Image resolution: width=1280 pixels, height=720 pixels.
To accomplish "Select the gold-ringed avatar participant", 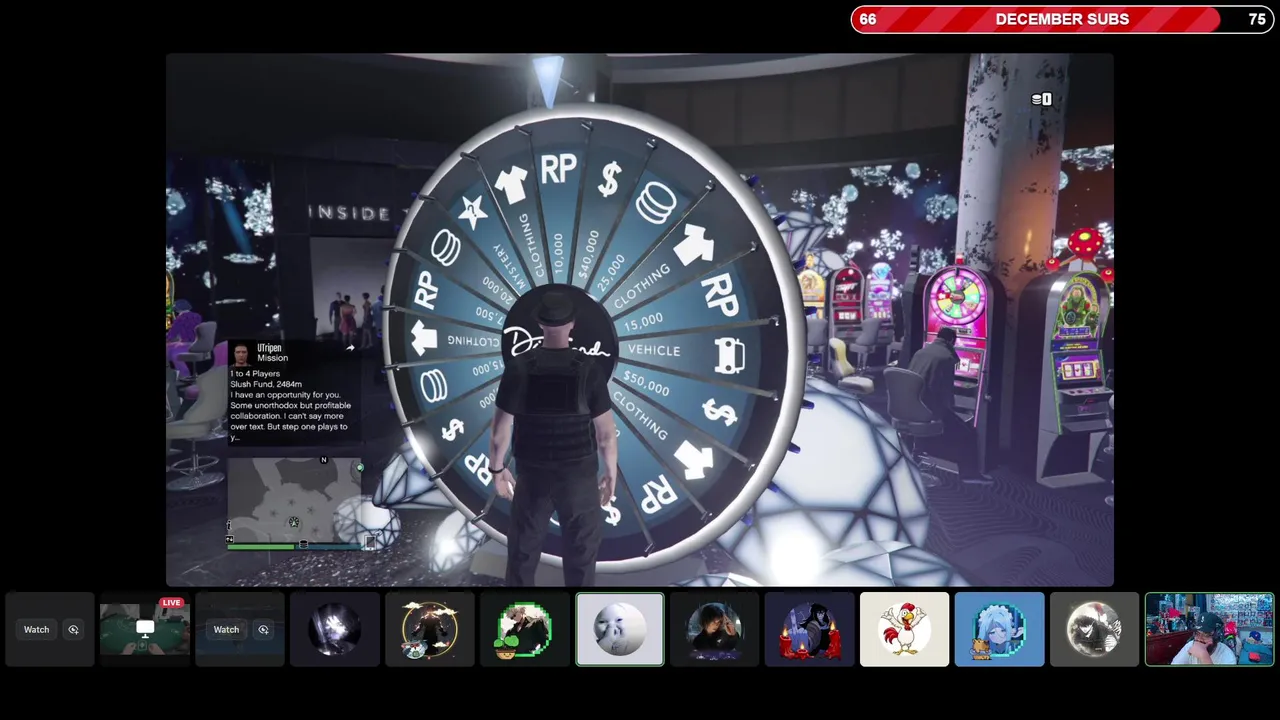I will (430, 629).
